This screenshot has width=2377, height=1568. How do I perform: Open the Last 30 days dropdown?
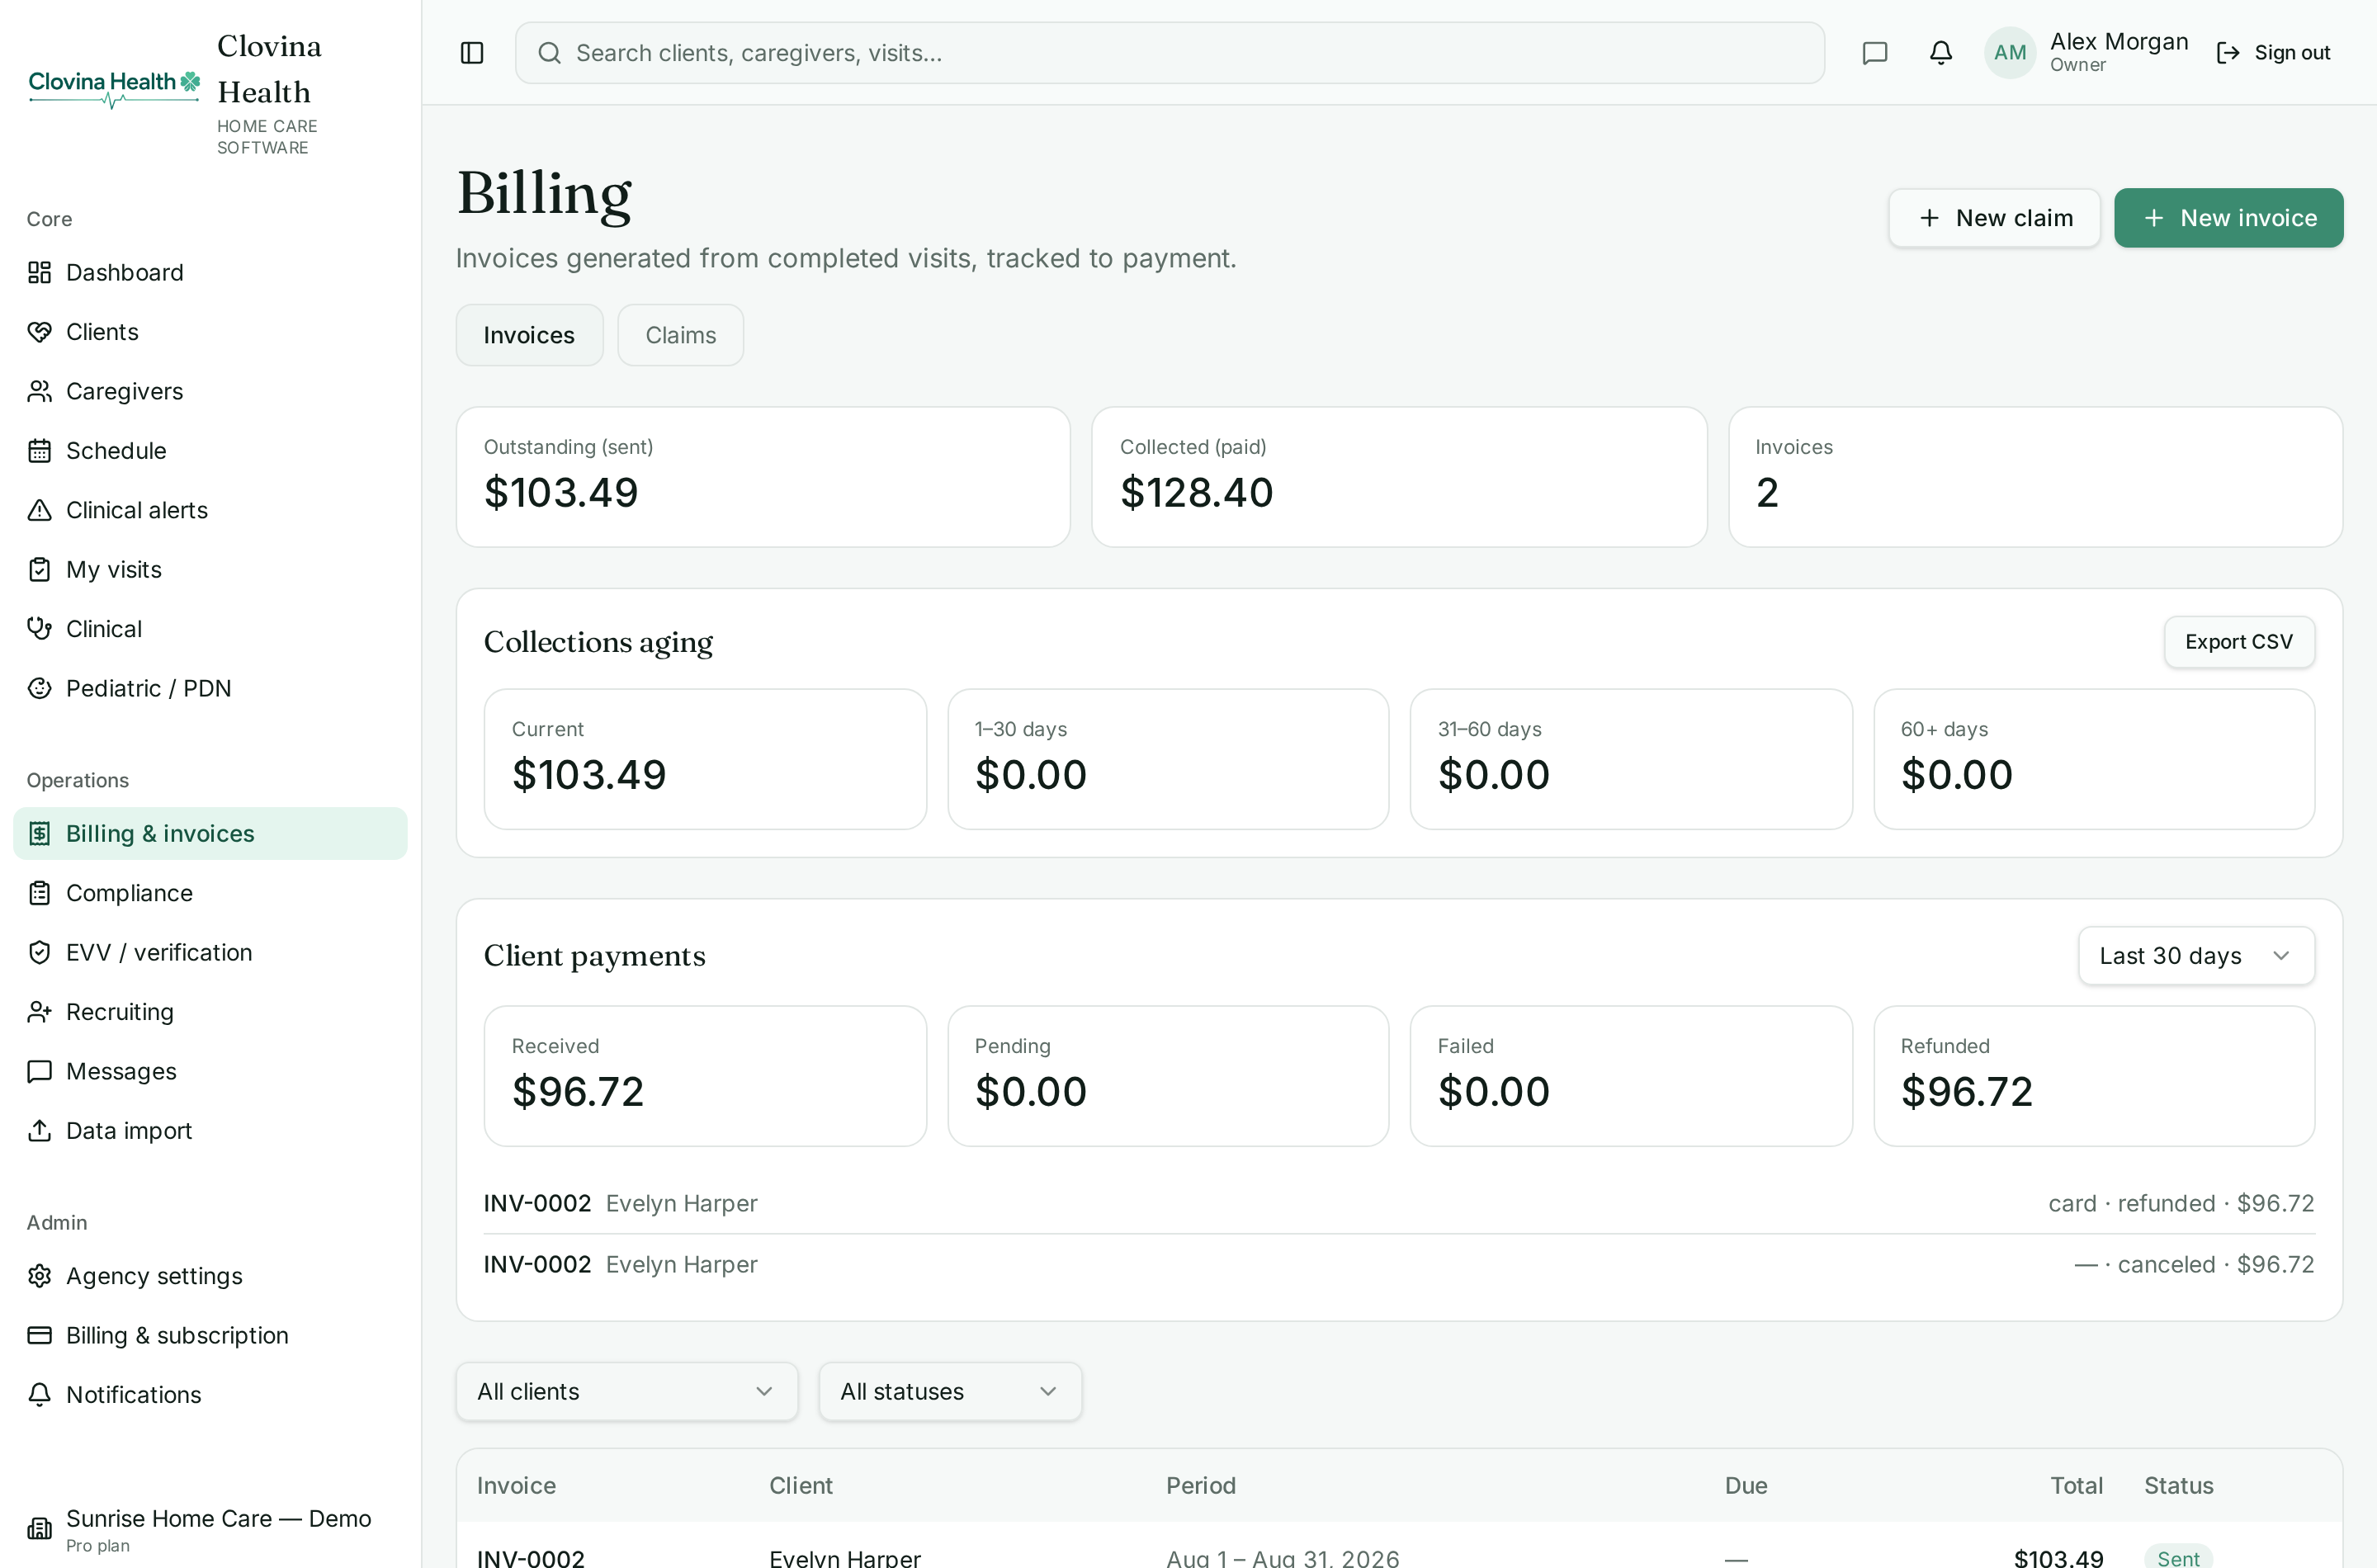(x=2196, y=956)
